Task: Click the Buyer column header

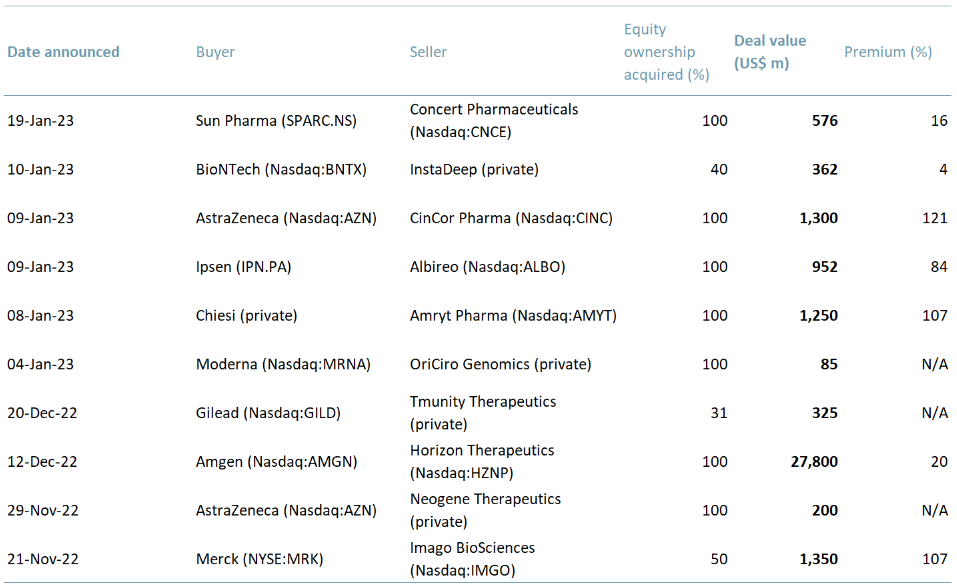Action: (x=214, y=51)
